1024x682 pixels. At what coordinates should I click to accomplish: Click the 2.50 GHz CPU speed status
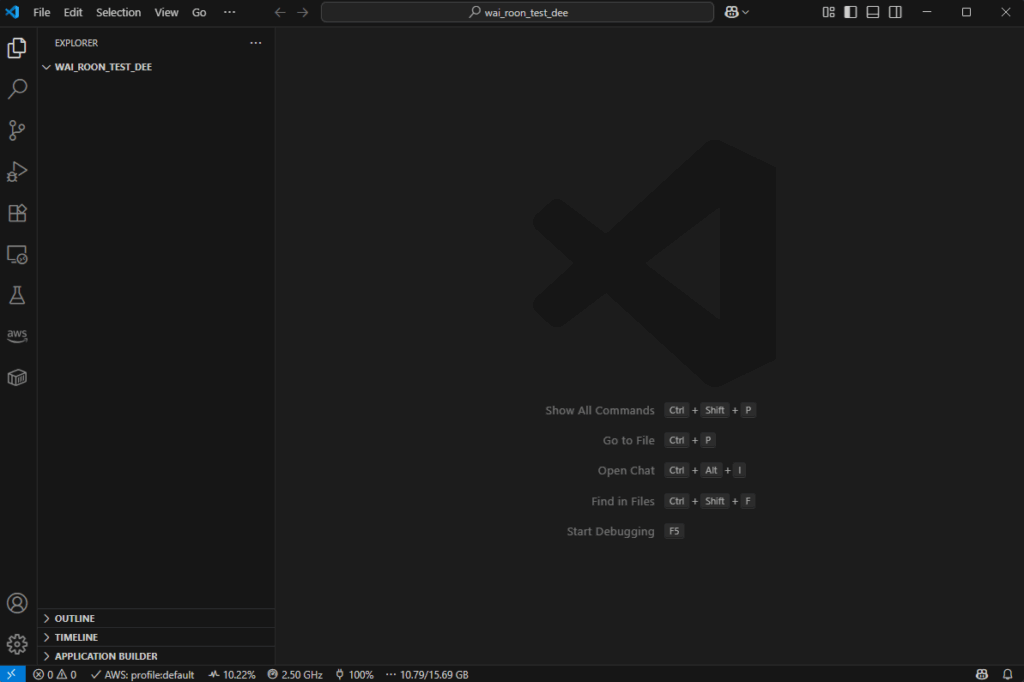(x=295, y=675)
